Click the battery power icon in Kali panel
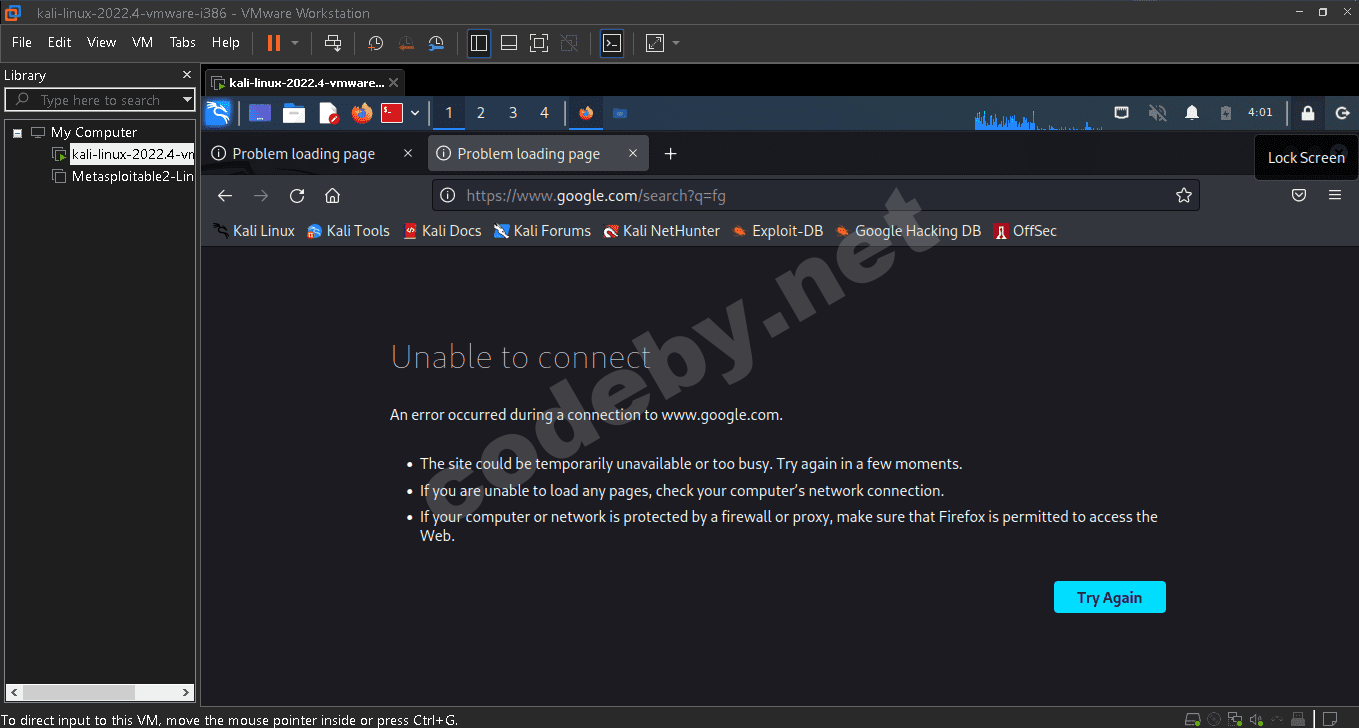The image size is (1359, 728). tap(1226, 113)
